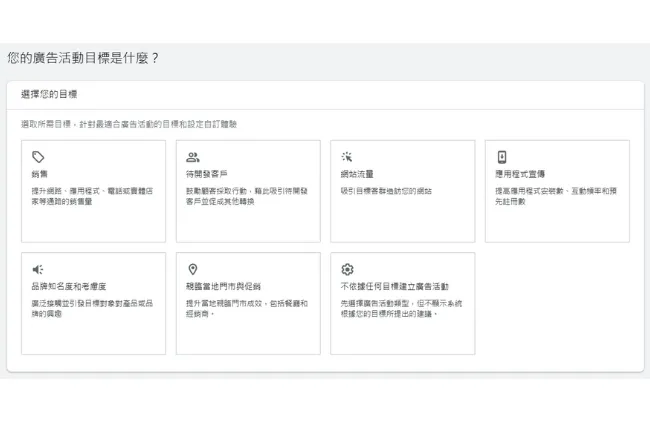This screenshot has height=430, width=650.
Task: Choose the 品牌知名度和考慮度 goal title
Action: [70, 286]
